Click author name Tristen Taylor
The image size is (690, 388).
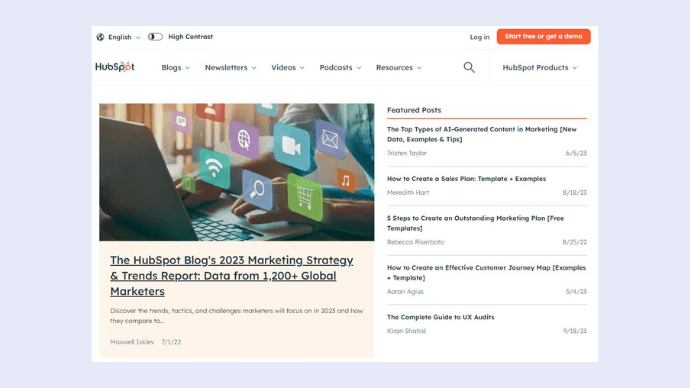(x=407, y=153)
